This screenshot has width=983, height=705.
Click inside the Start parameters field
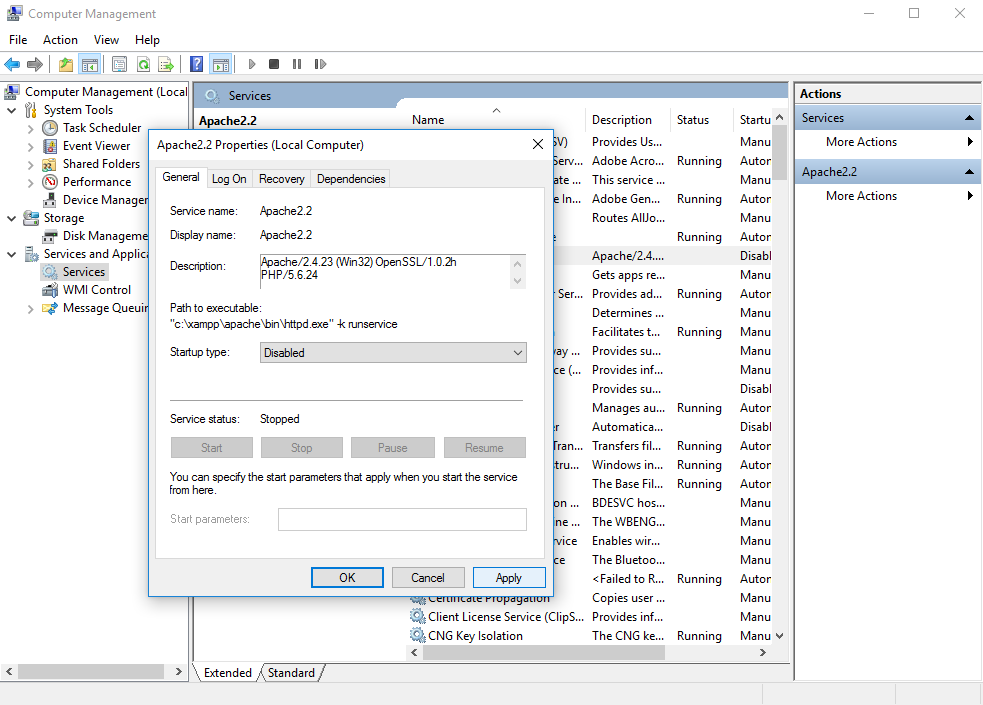coord(402,519)
